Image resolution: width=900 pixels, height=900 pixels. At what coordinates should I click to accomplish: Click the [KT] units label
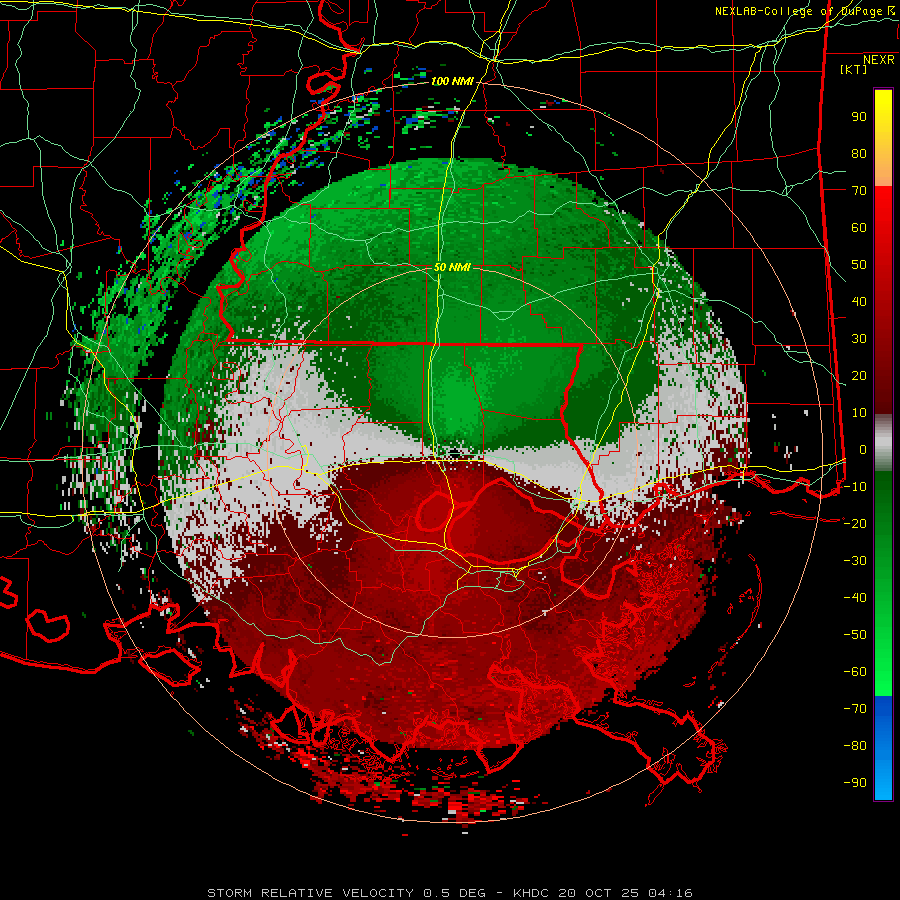[x=854, y=69]
